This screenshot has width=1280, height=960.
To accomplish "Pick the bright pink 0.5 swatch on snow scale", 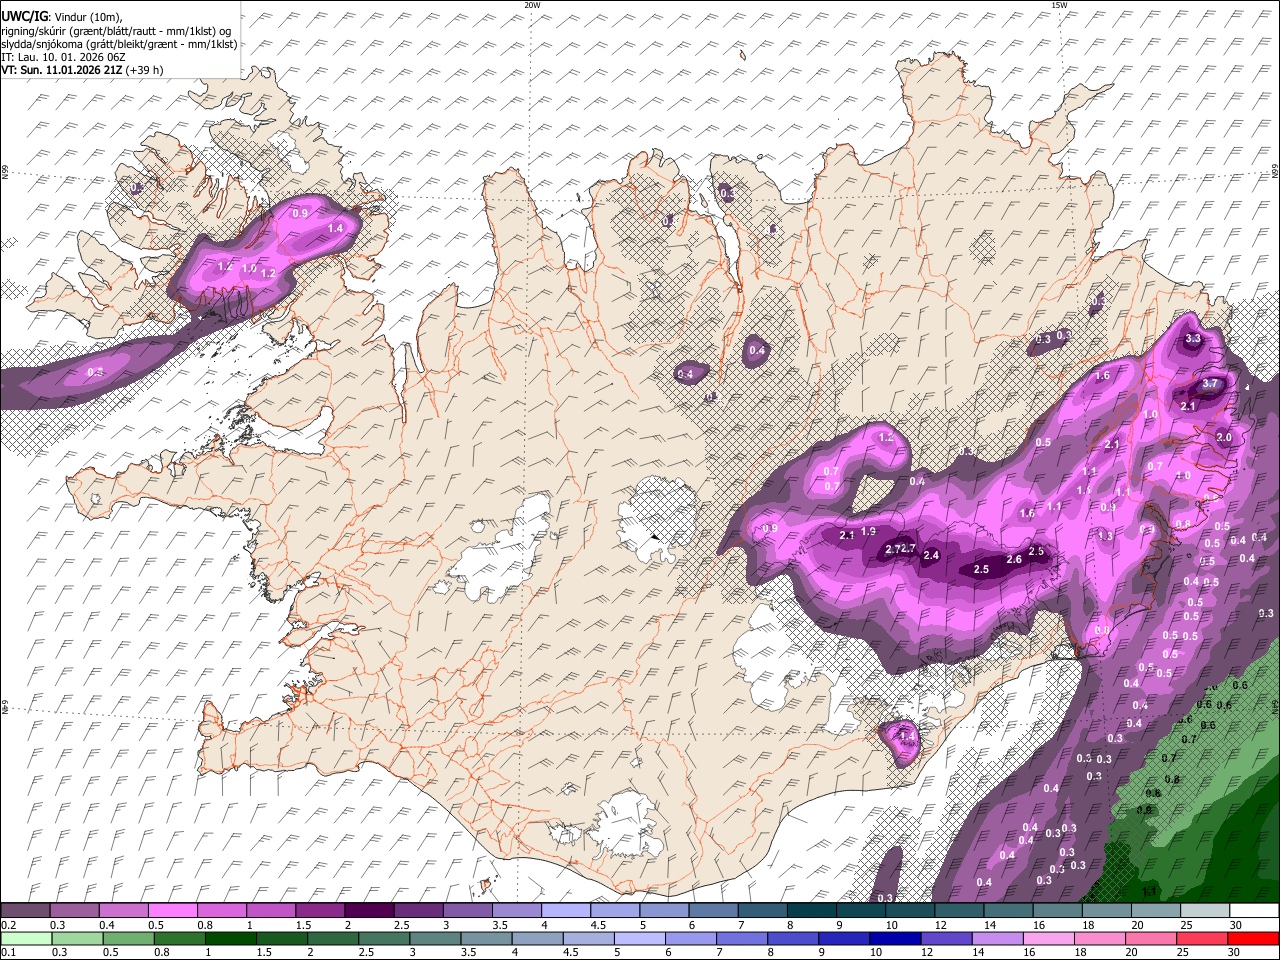I will tap(172, 911).
